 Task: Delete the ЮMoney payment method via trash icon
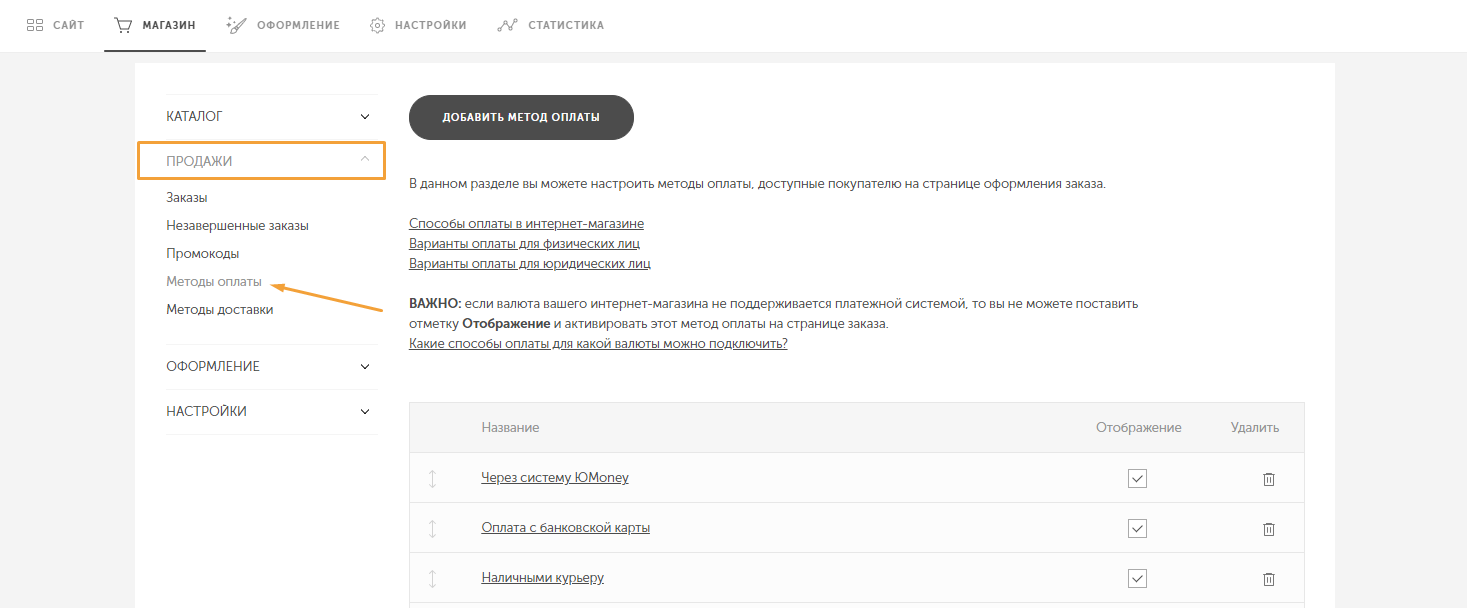point(1268,479)
